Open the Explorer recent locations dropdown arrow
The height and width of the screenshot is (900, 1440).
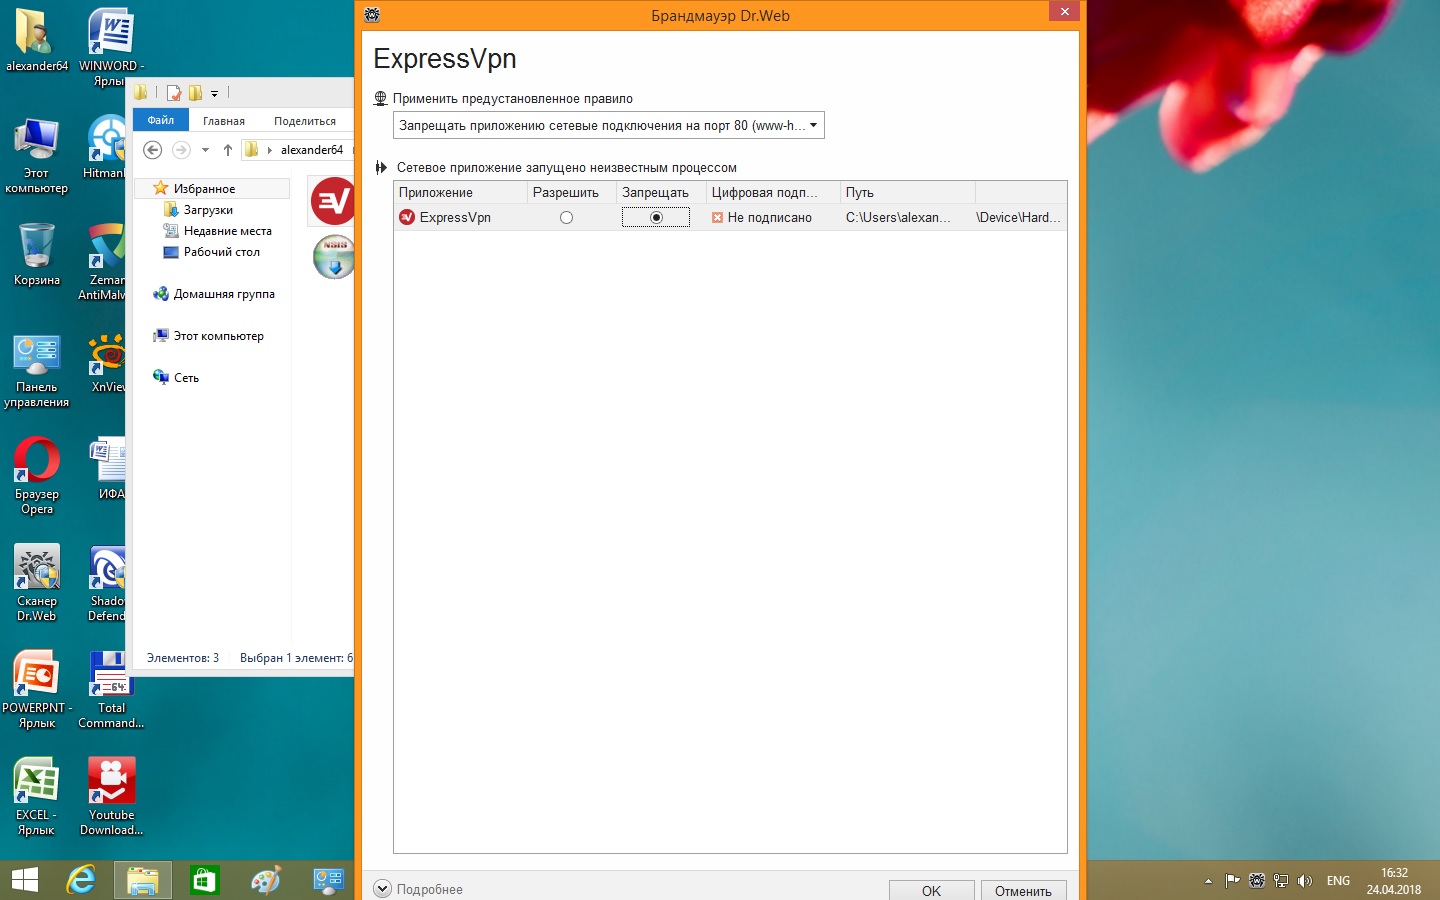(205, 150)
